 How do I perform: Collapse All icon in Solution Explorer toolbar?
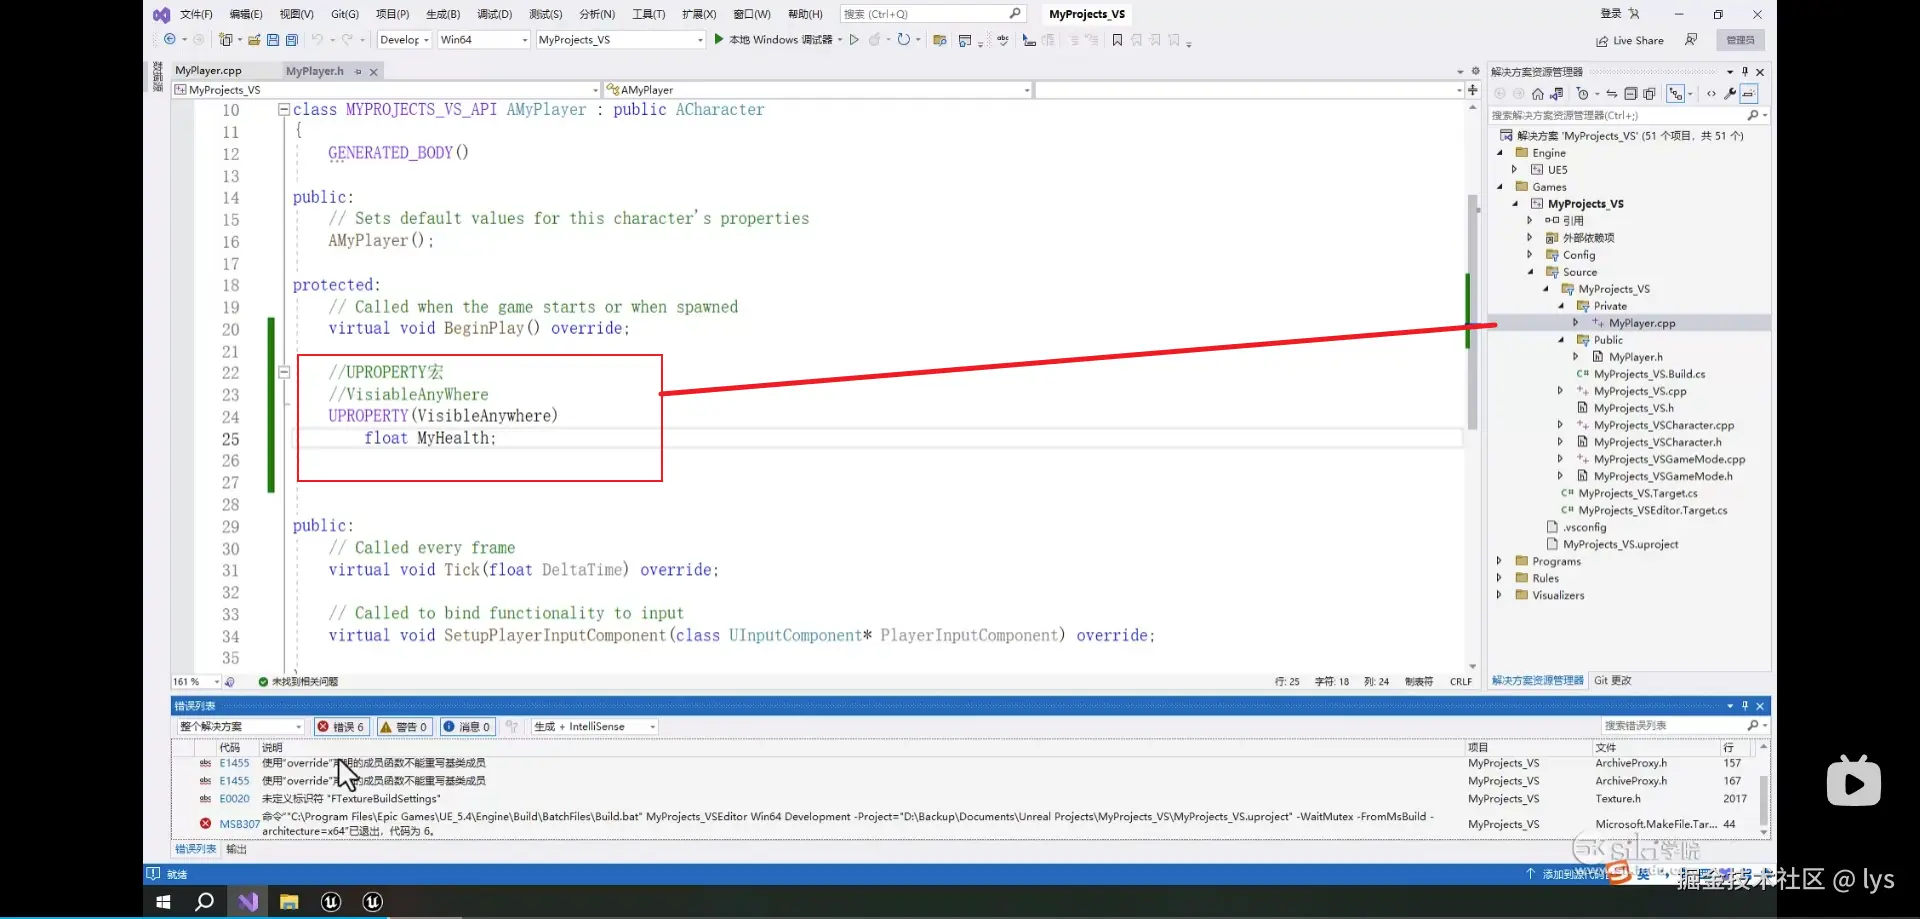(1630, 94)
